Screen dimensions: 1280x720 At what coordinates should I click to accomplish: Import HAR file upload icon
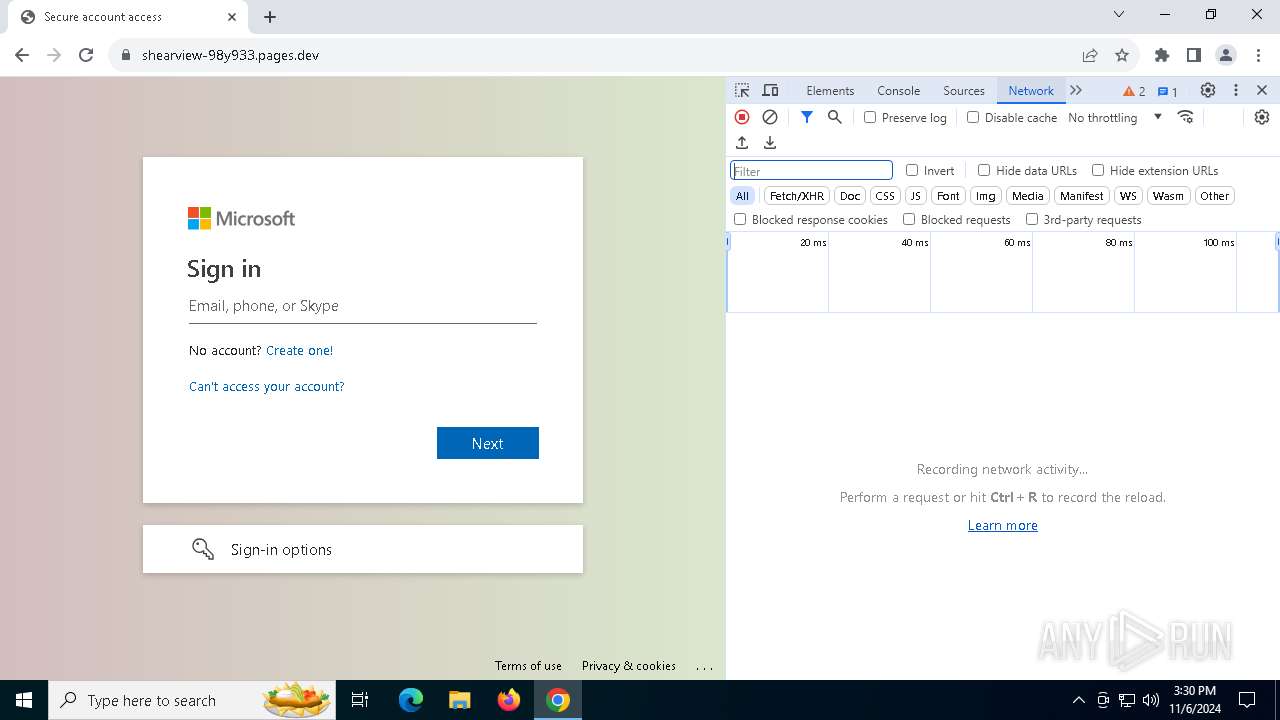click(742, 143)
